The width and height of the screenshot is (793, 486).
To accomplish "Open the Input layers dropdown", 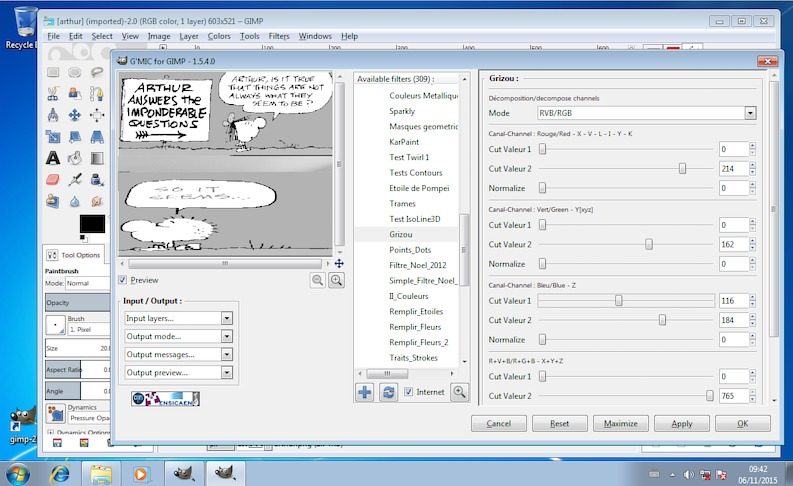I will tap(178, 318).
